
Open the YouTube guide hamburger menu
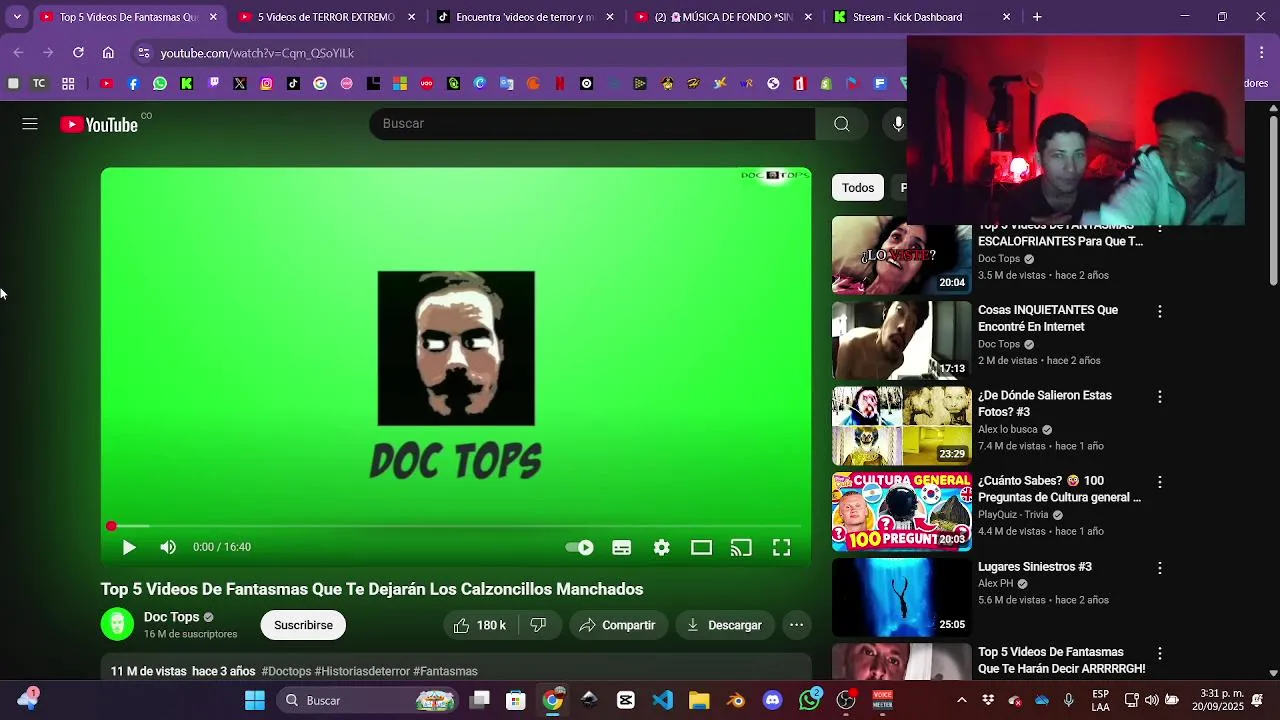(x=30, y=124)
